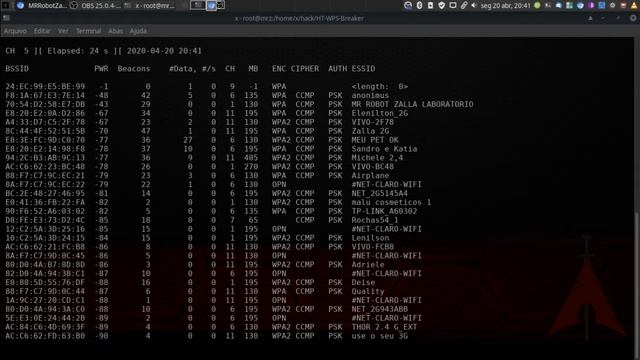Click ESSID malu cosmeticos 1
Screen dimensions: 640x360
391,202
